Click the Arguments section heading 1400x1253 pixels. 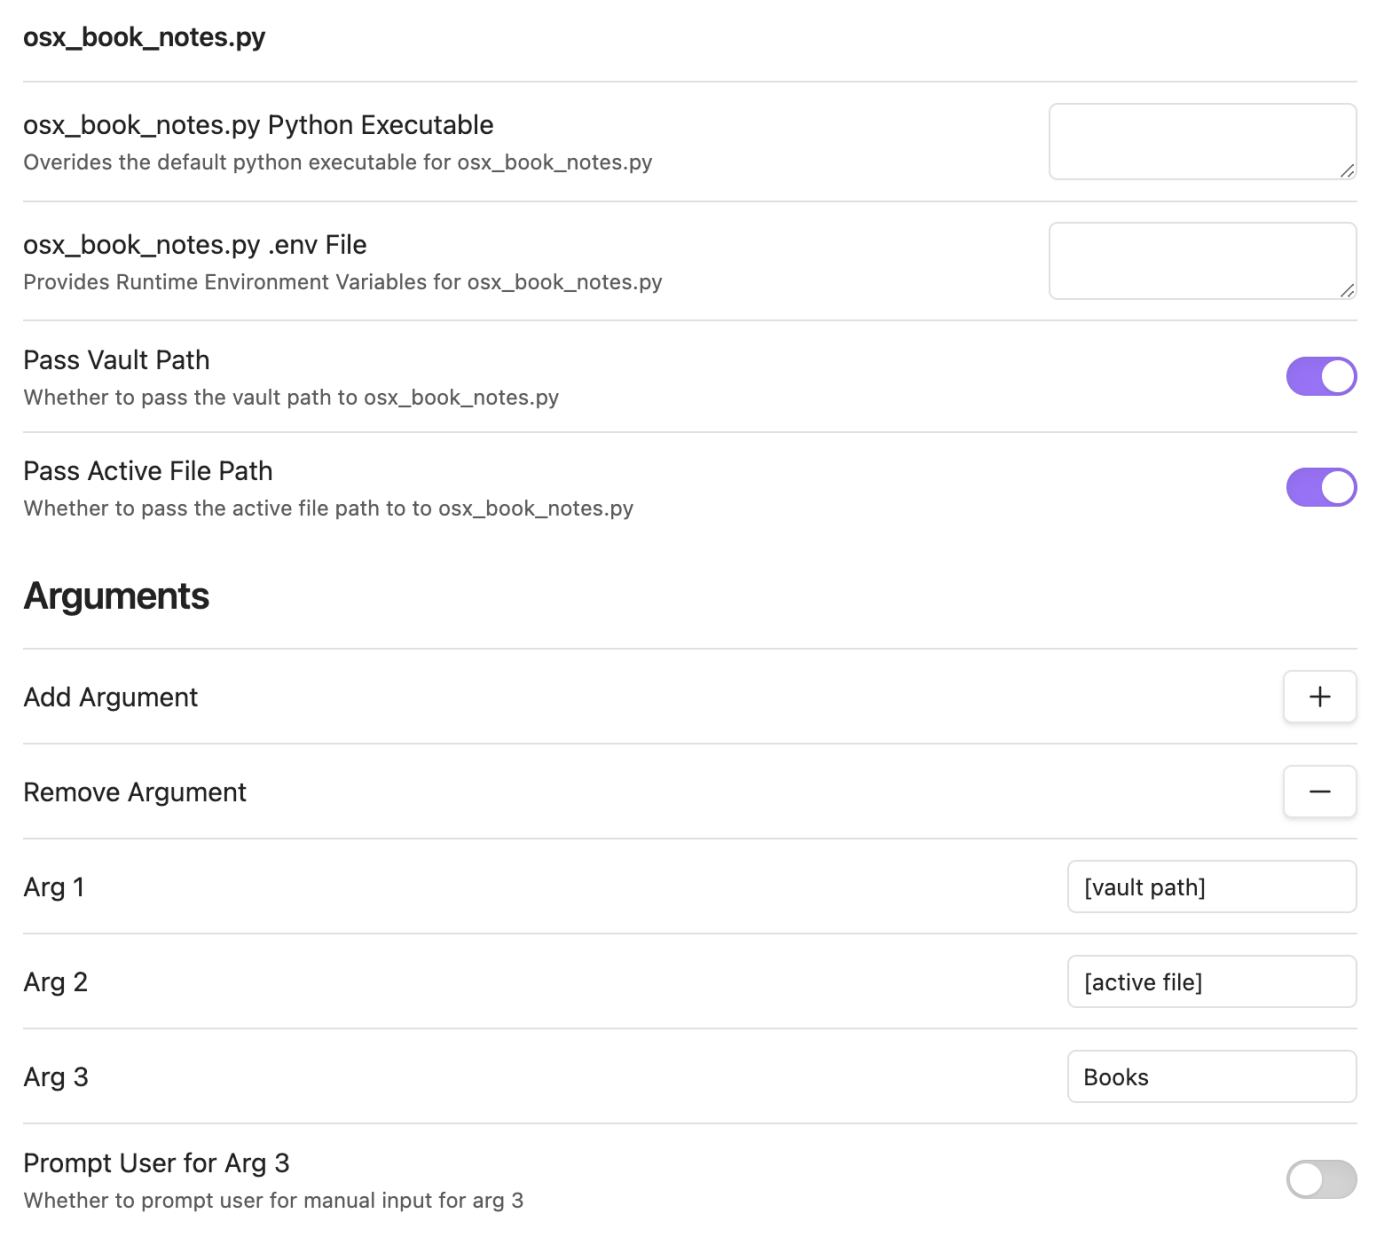(x=116, y=596)
